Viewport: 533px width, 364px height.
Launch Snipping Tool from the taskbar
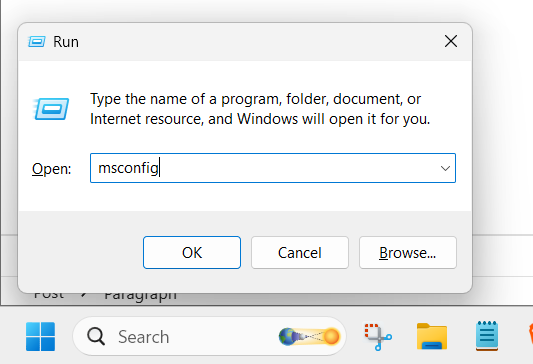(378, 336)
